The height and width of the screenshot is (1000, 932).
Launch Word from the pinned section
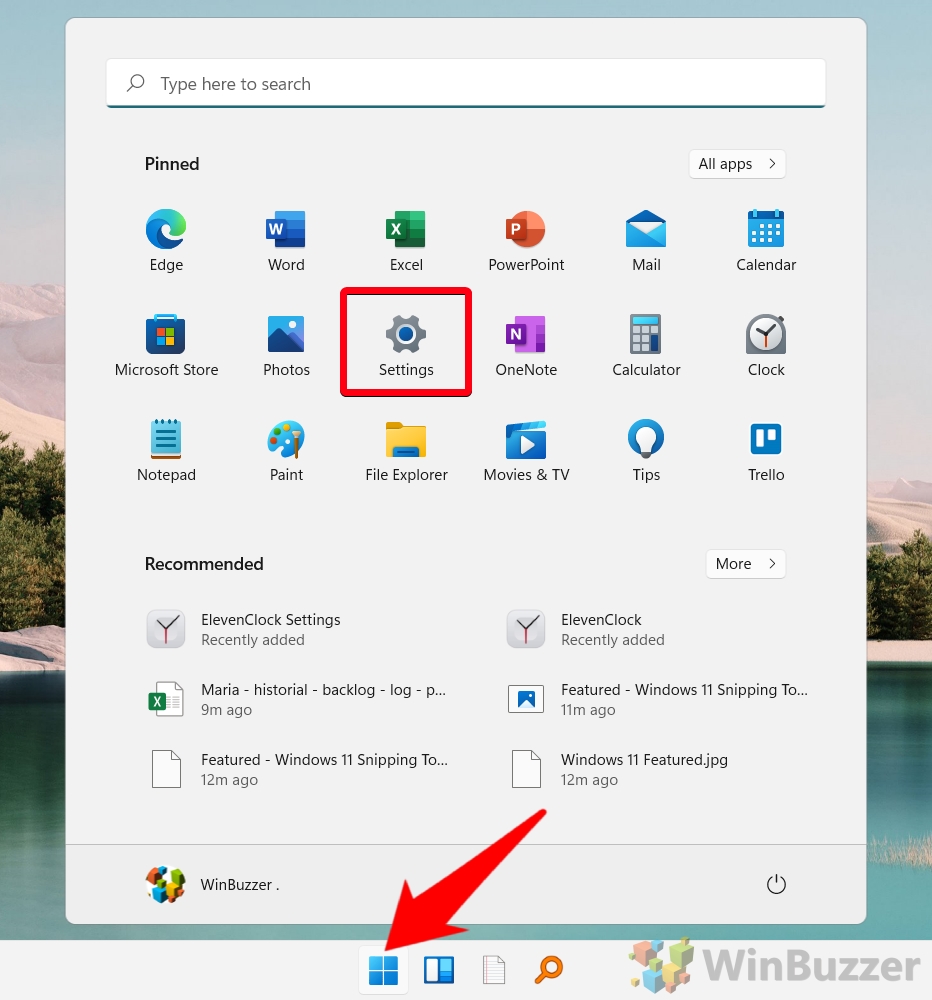point(286,241)
